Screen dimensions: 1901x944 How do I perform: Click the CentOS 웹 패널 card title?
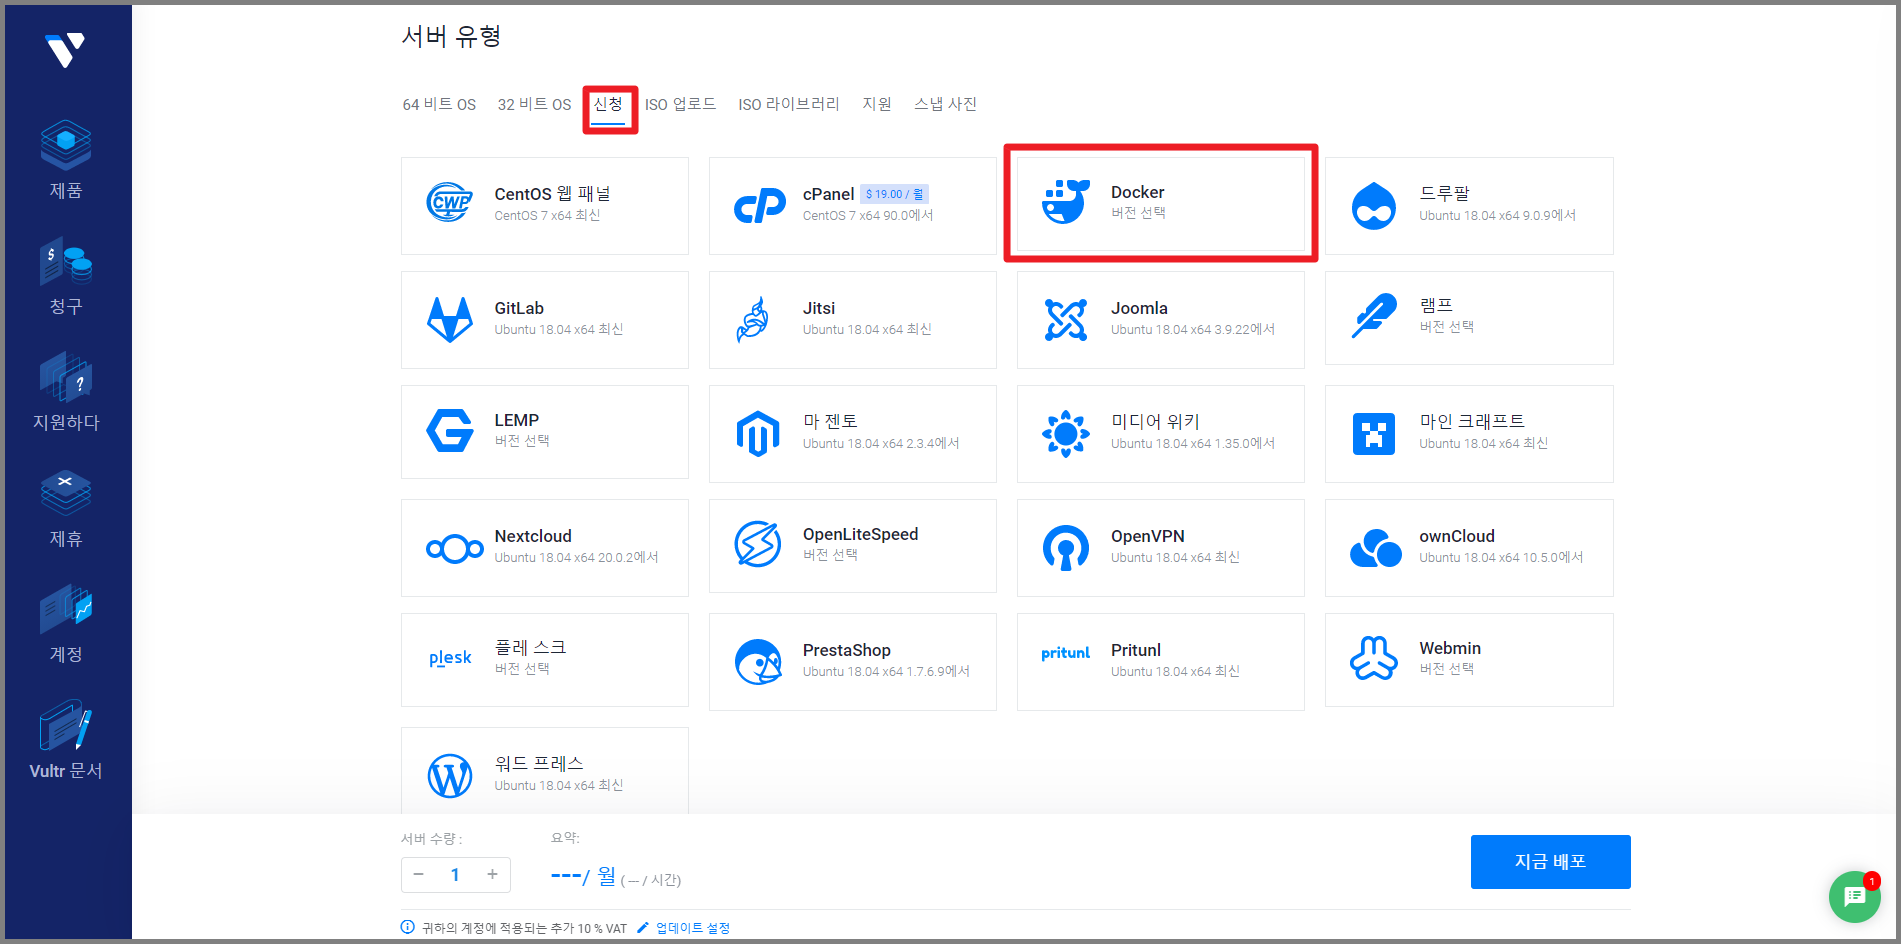pyautogui.click(x=552, y=194)
